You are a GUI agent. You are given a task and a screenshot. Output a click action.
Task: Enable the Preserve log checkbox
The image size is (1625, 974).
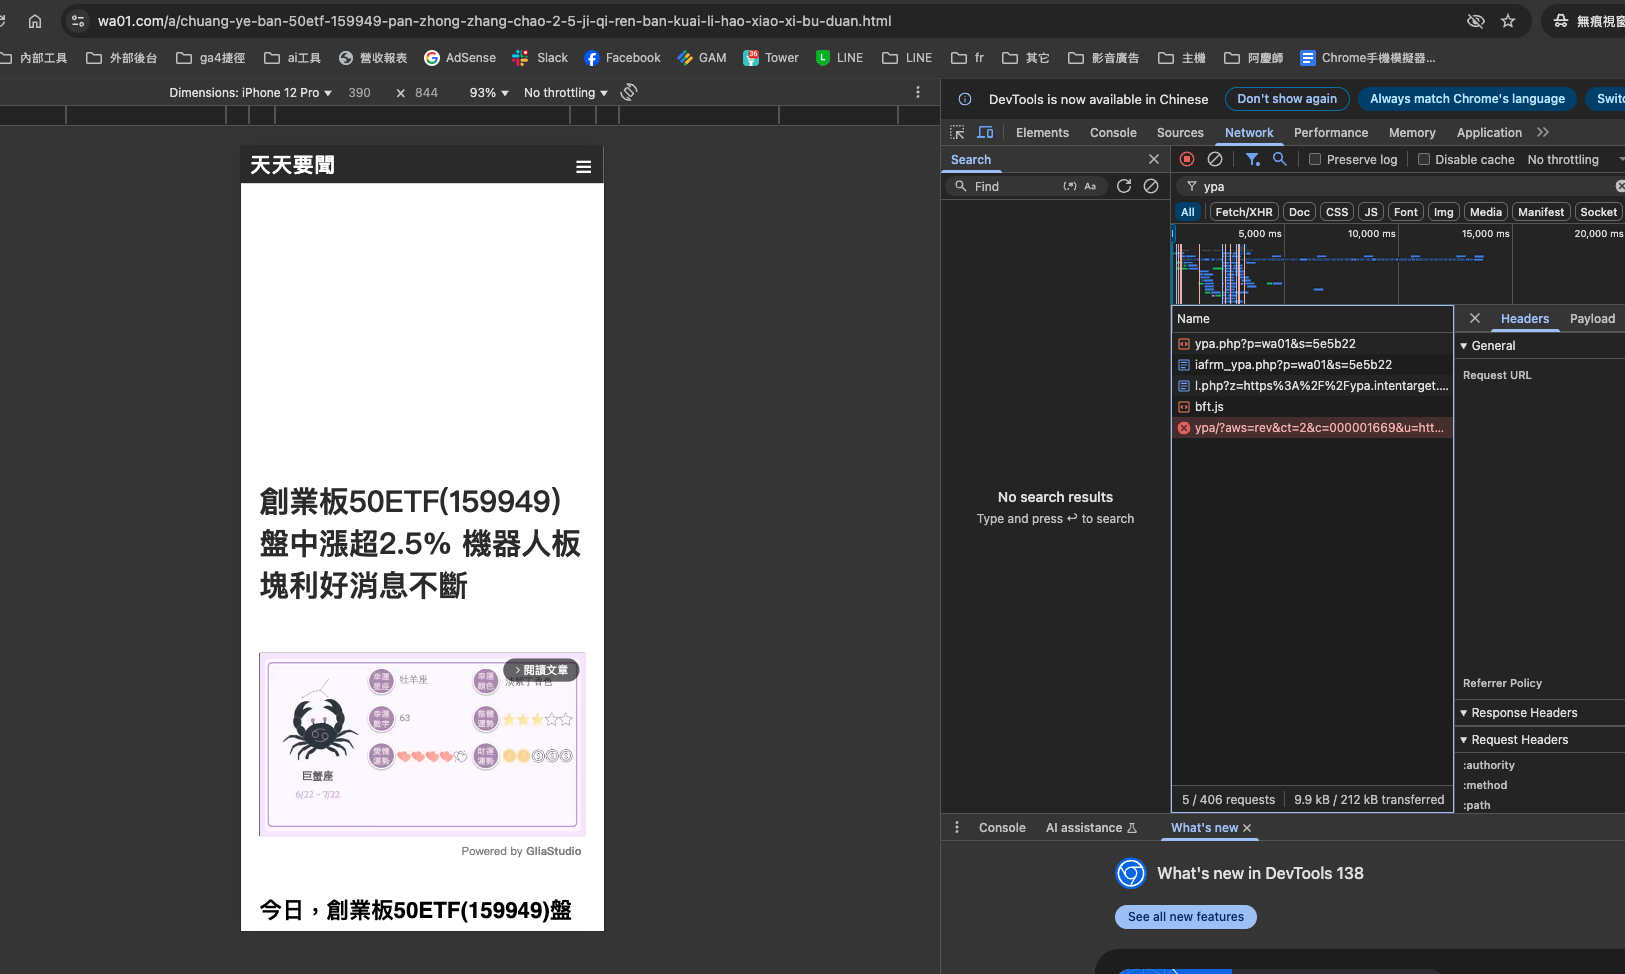[1315, 159]
